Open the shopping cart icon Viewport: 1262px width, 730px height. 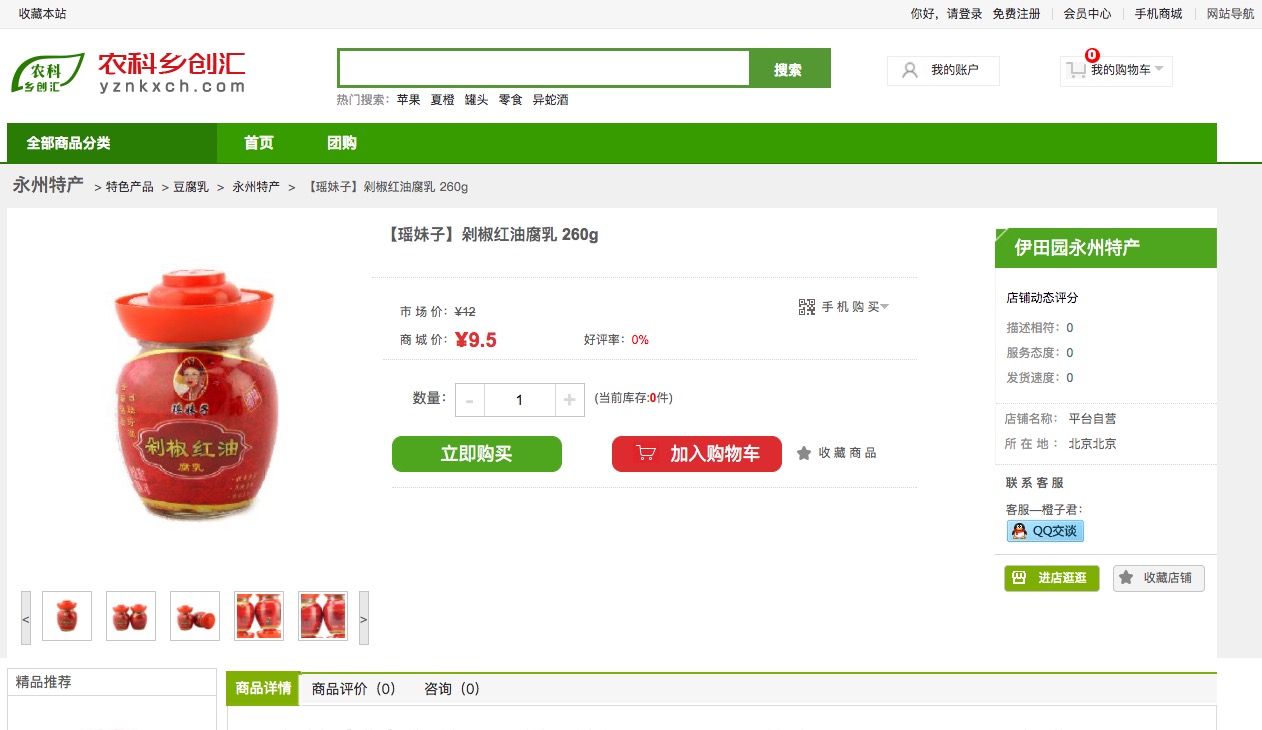pos(1076,70)
